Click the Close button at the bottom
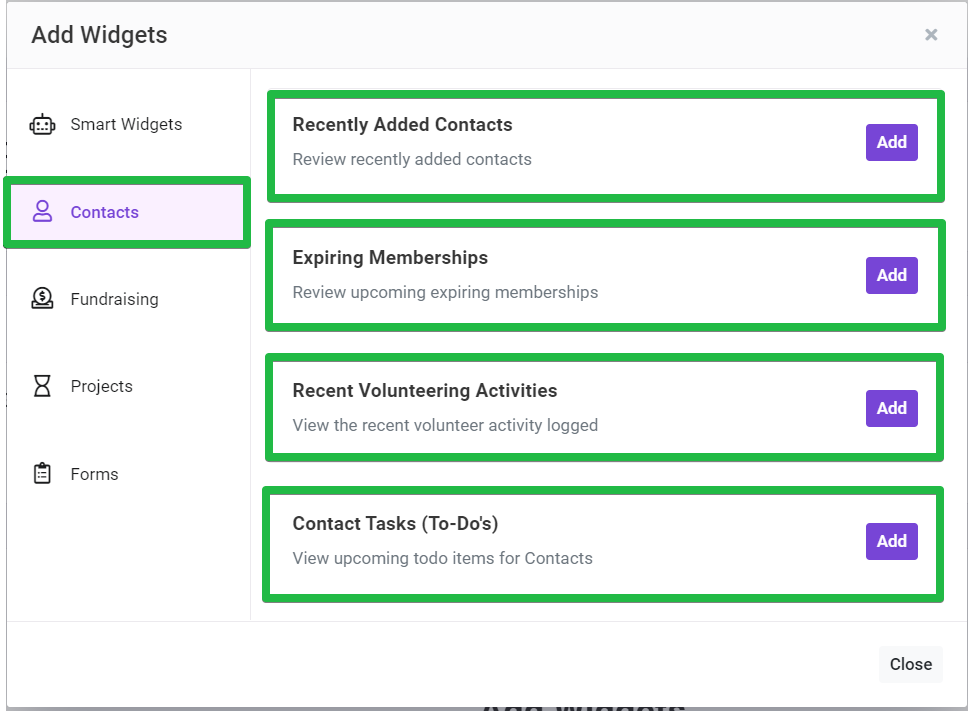This screenshot has width=968, height=711. pyautogui.click(x=911, y=664)
